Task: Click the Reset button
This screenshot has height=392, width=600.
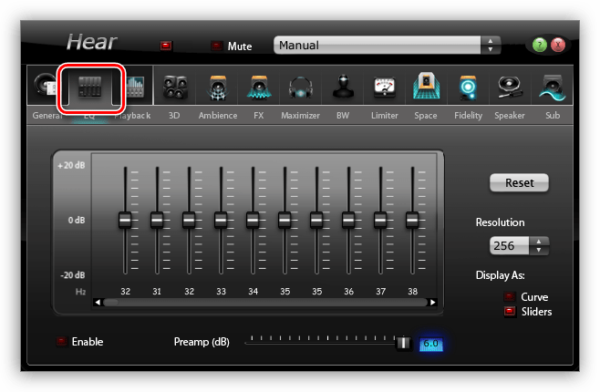Action: pos(519,183)
